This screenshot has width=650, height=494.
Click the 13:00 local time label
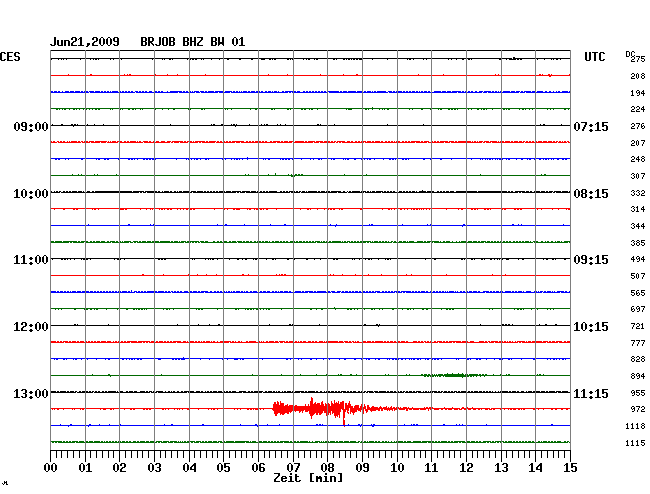click(31, 394)
